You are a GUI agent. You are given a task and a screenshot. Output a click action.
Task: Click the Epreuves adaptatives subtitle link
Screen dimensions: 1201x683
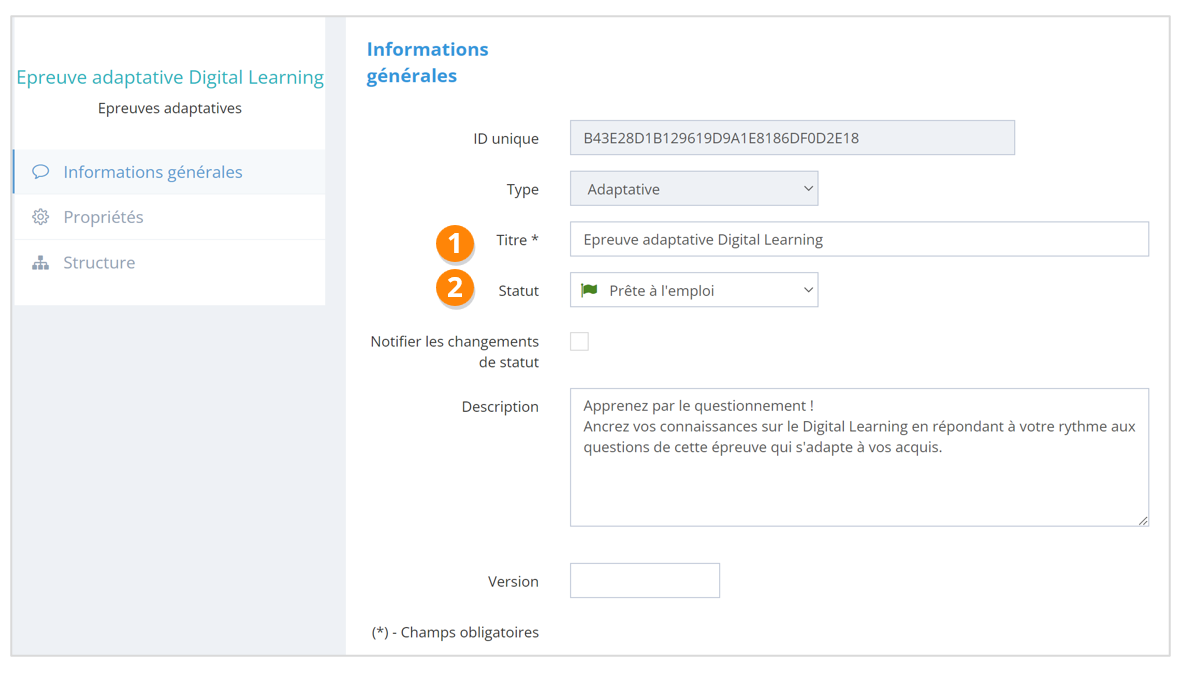[170, 108]
